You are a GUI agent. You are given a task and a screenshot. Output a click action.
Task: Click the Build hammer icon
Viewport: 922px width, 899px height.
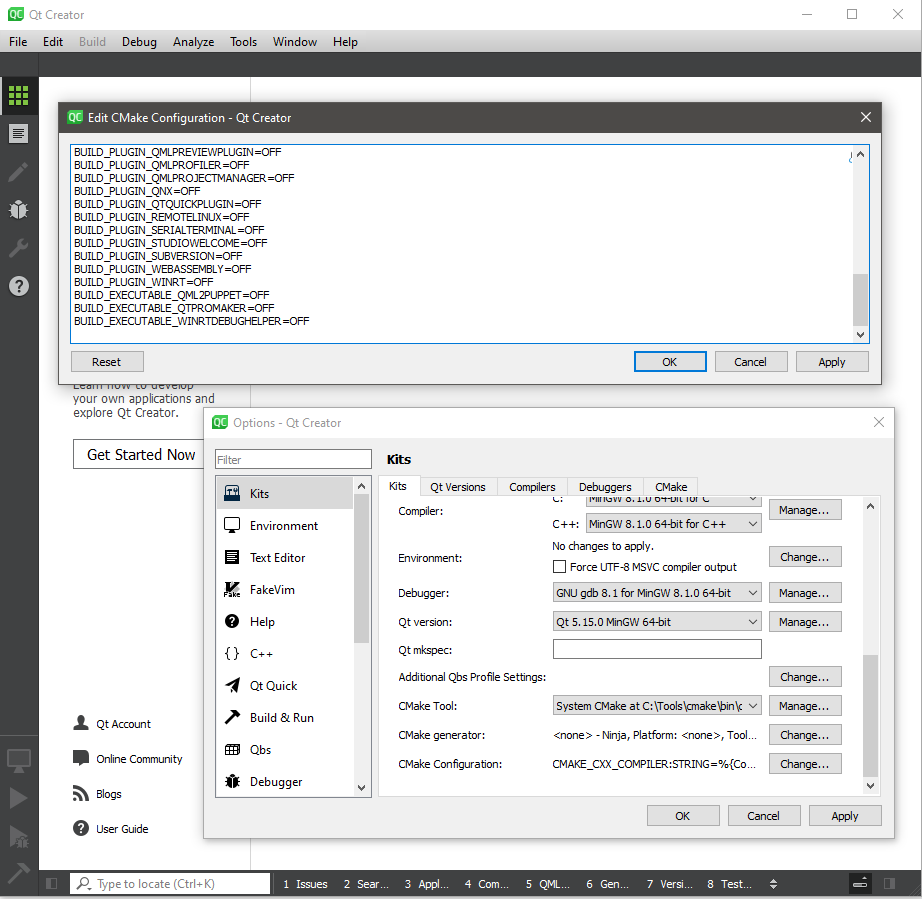coord(18,872)
